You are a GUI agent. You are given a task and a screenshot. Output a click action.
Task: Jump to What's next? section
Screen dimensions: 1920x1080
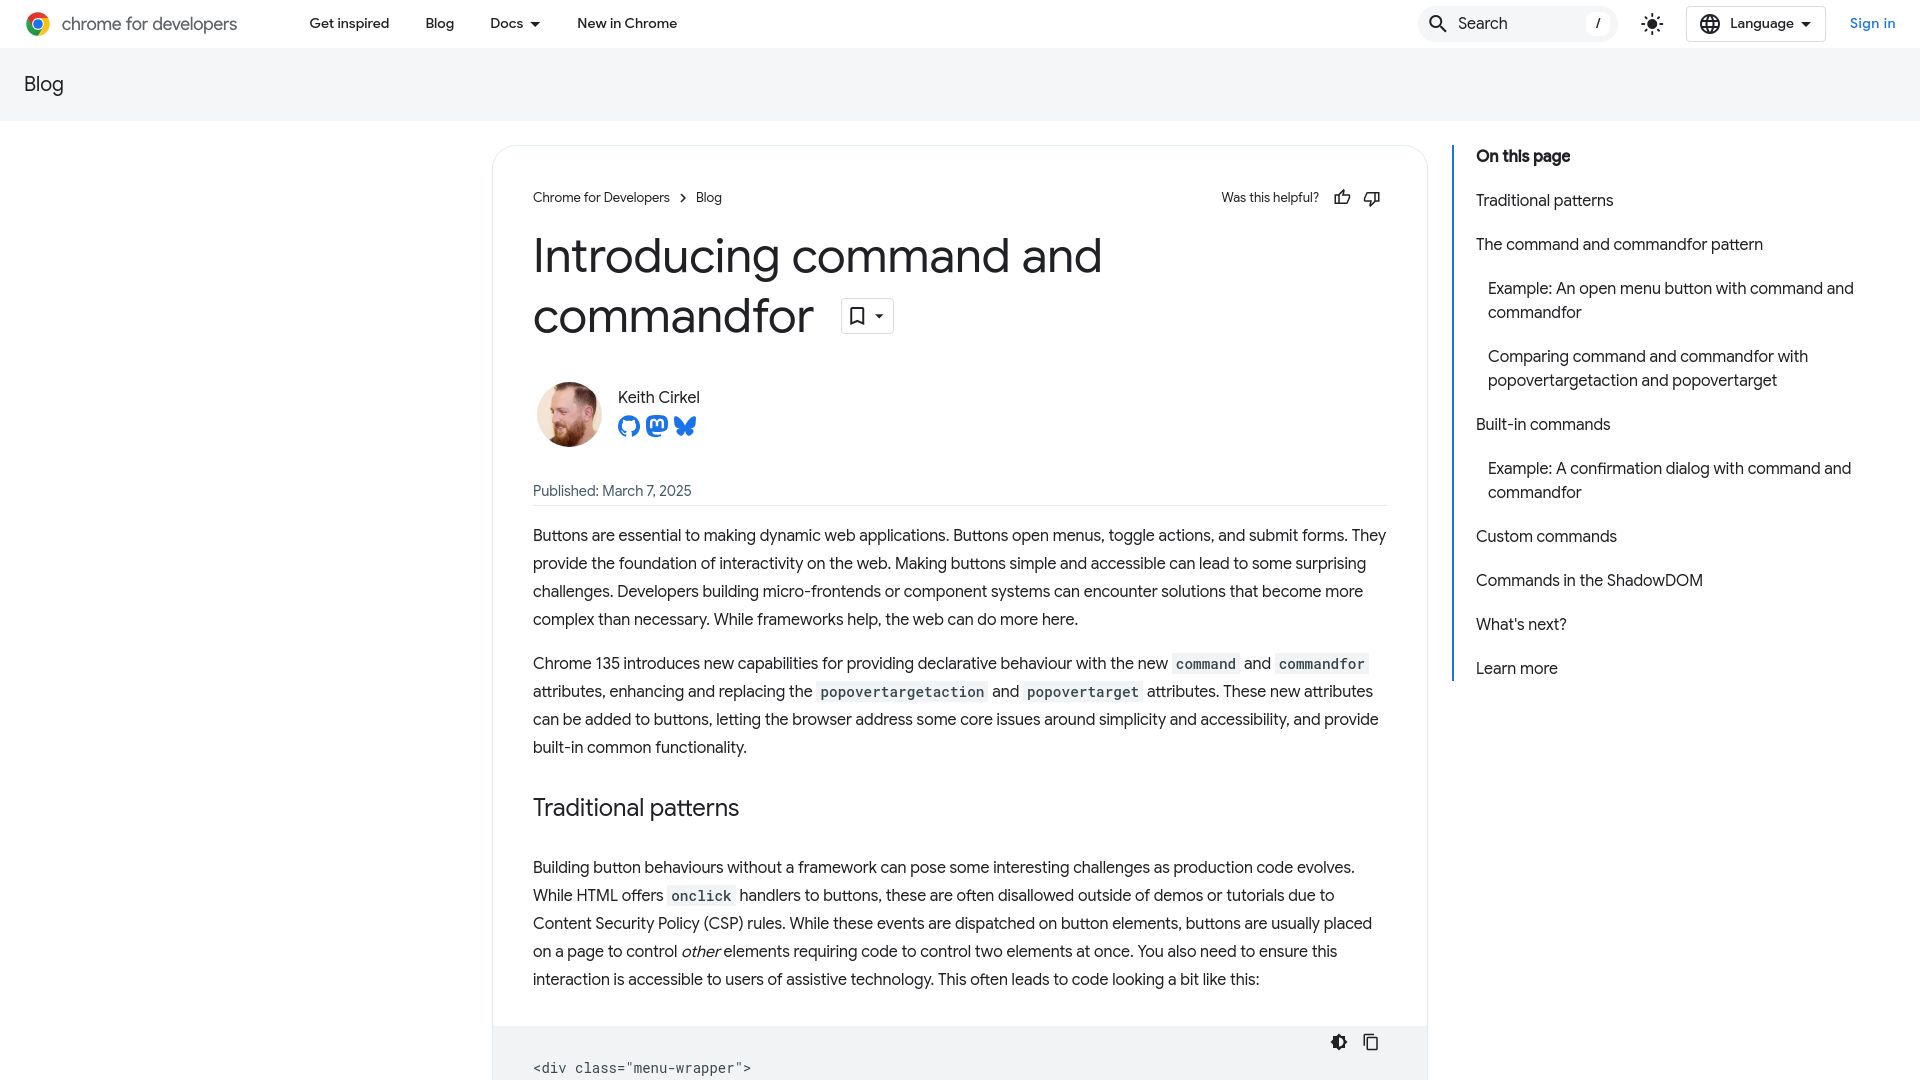(1521, 625)
